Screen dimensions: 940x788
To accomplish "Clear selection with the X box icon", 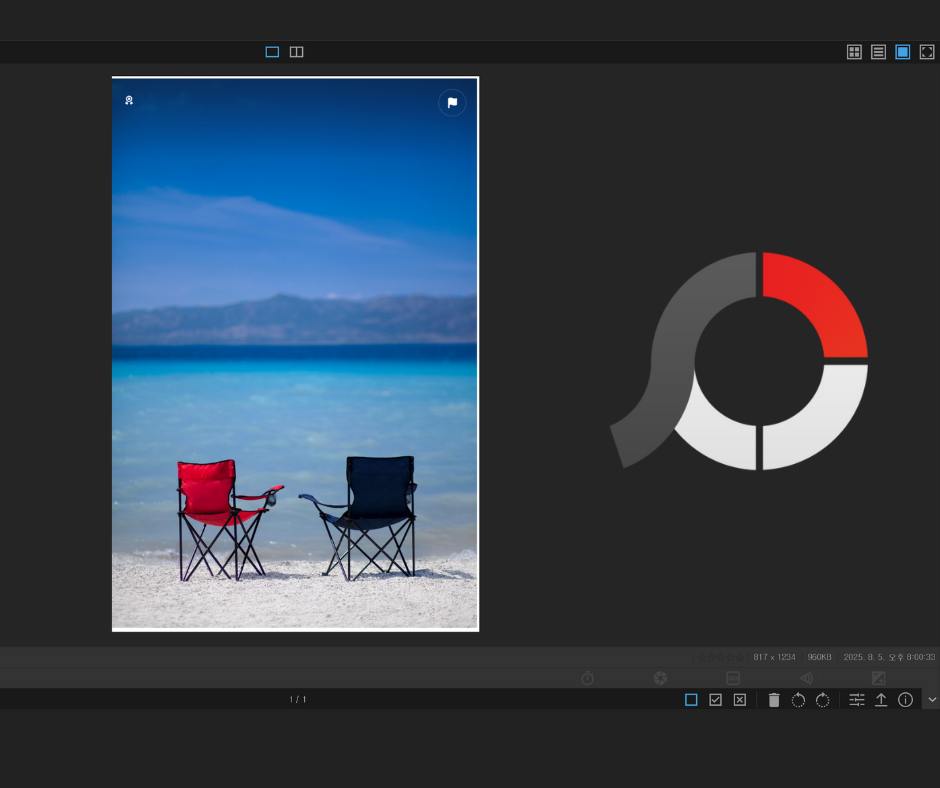I will 740,700.
